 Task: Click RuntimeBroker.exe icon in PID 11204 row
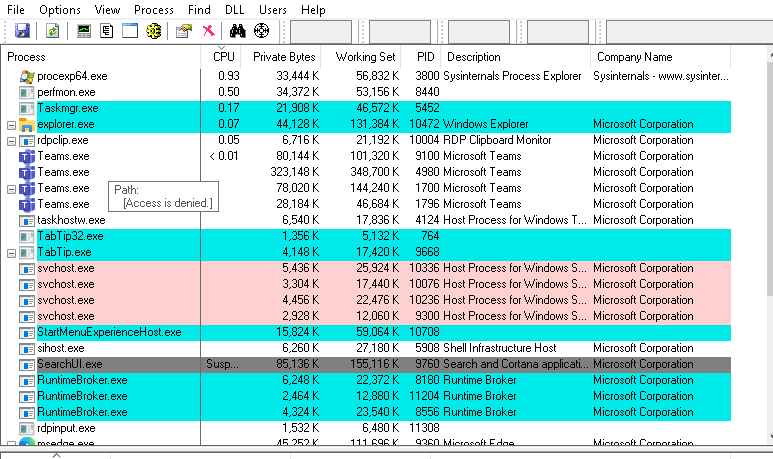click(27, 396)
